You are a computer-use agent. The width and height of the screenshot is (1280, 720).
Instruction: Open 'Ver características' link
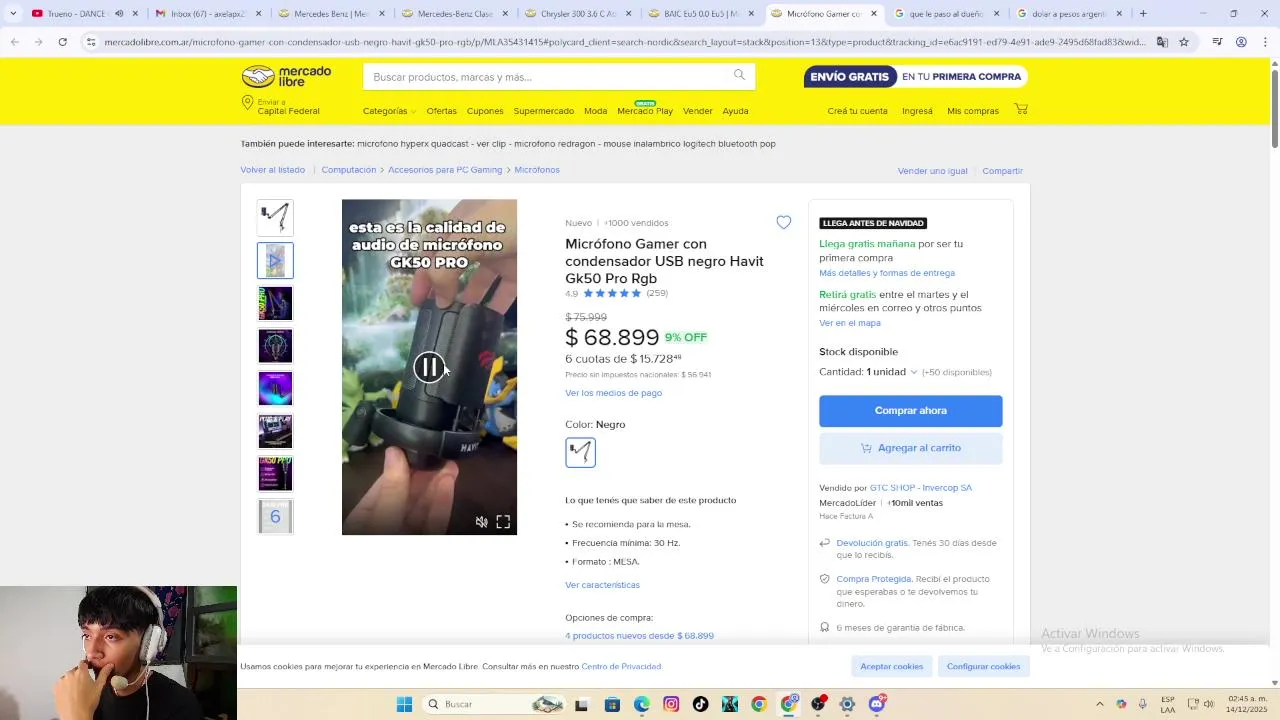pos(602,585)
